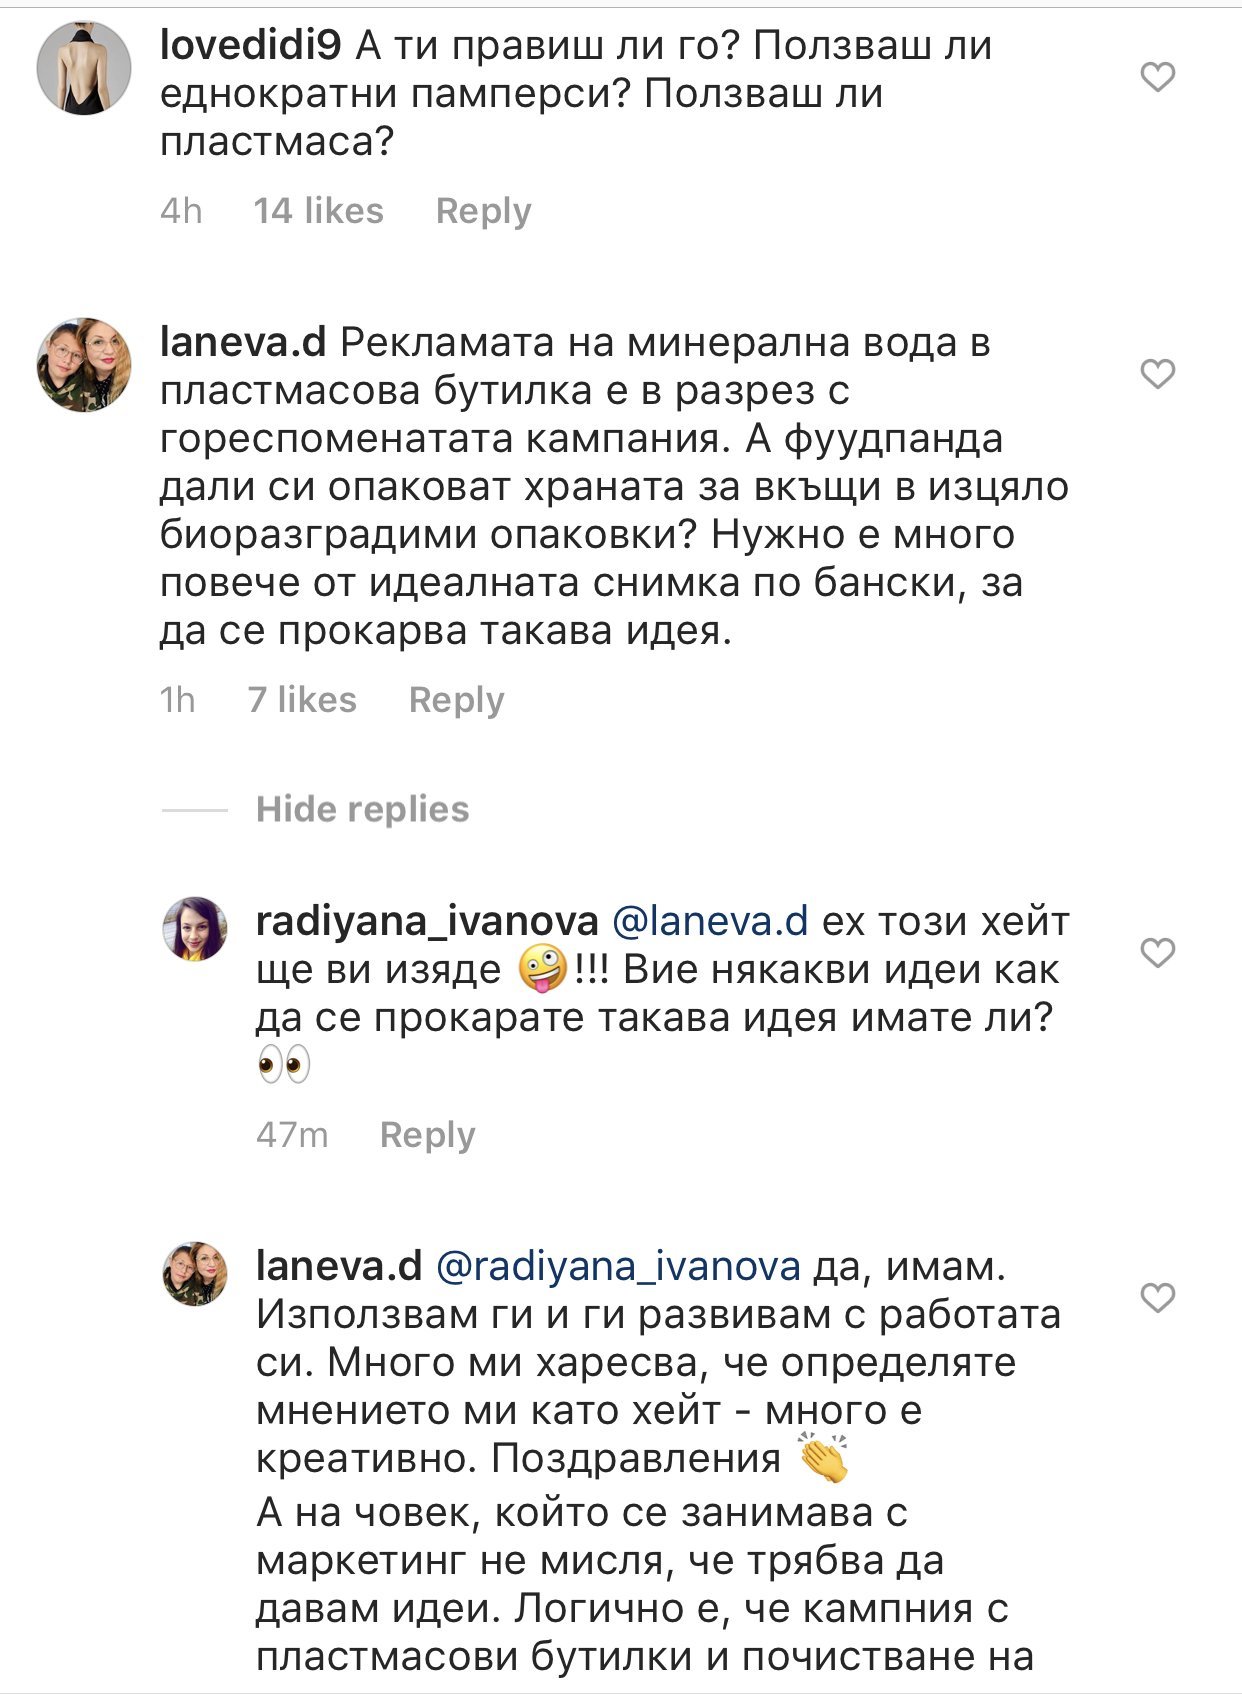Image resolution: width=1242 pixels, height=1701 pixels.
Task: Tap the @laneva.d mention in reply
Action: pyautogui.click(x=709, y=921)
